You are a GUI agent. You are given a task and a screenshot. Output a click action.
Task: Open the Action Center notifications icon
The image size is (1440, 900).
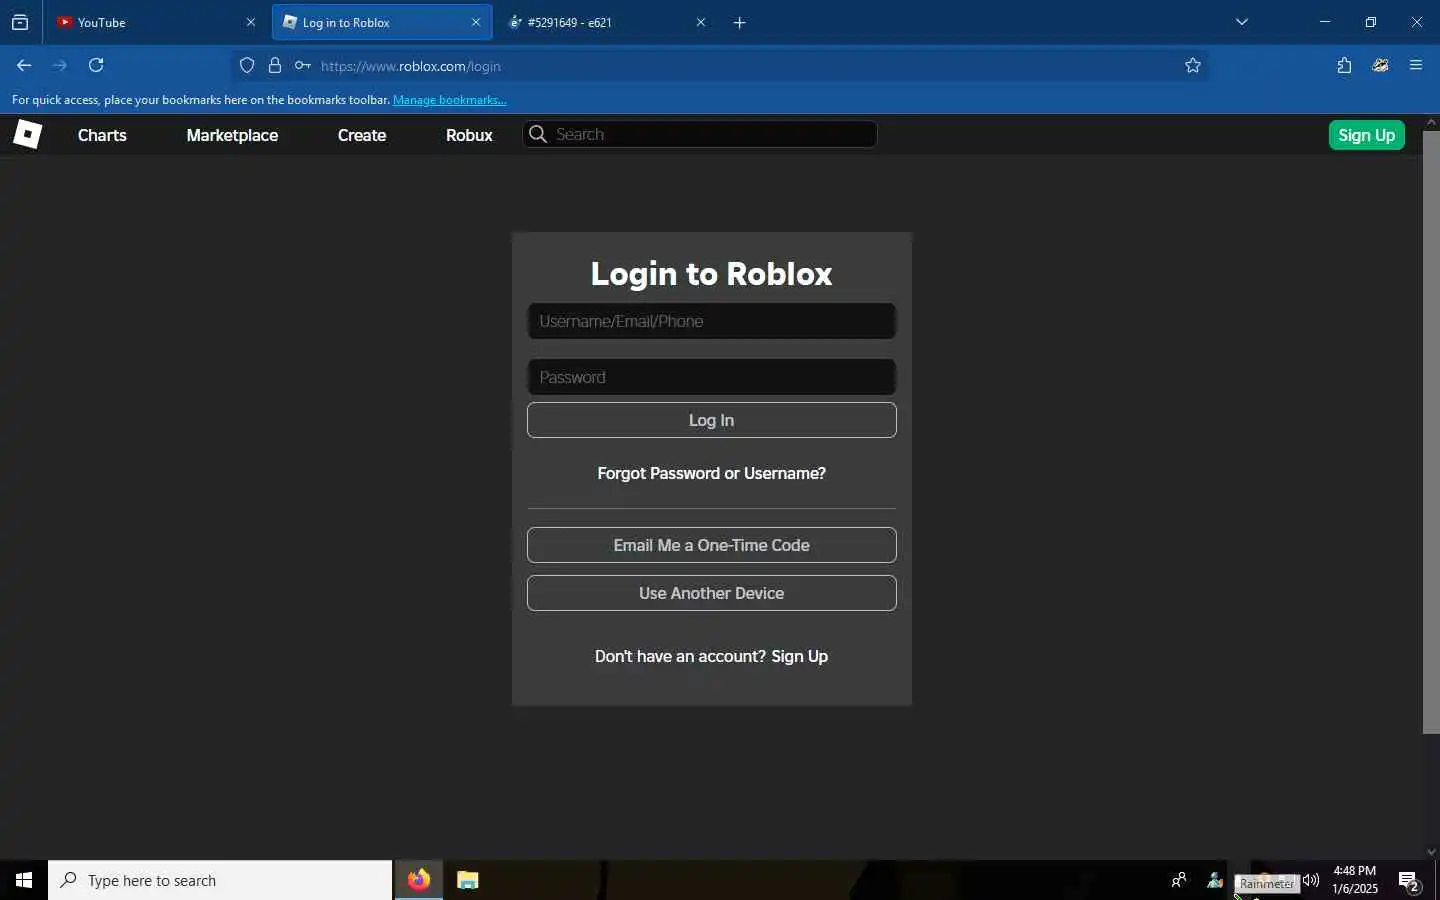[1409, 881]
